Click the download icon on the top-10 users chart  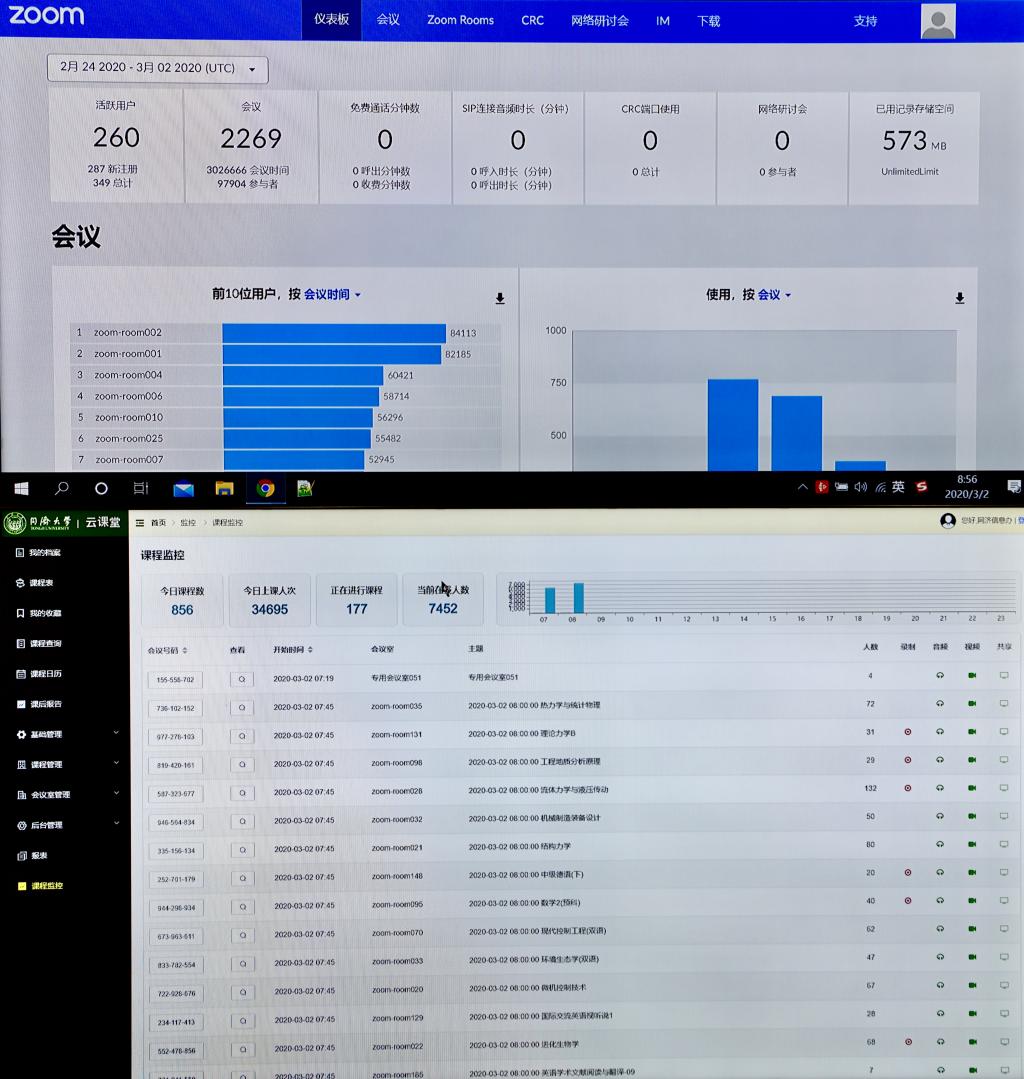point(500,298)
